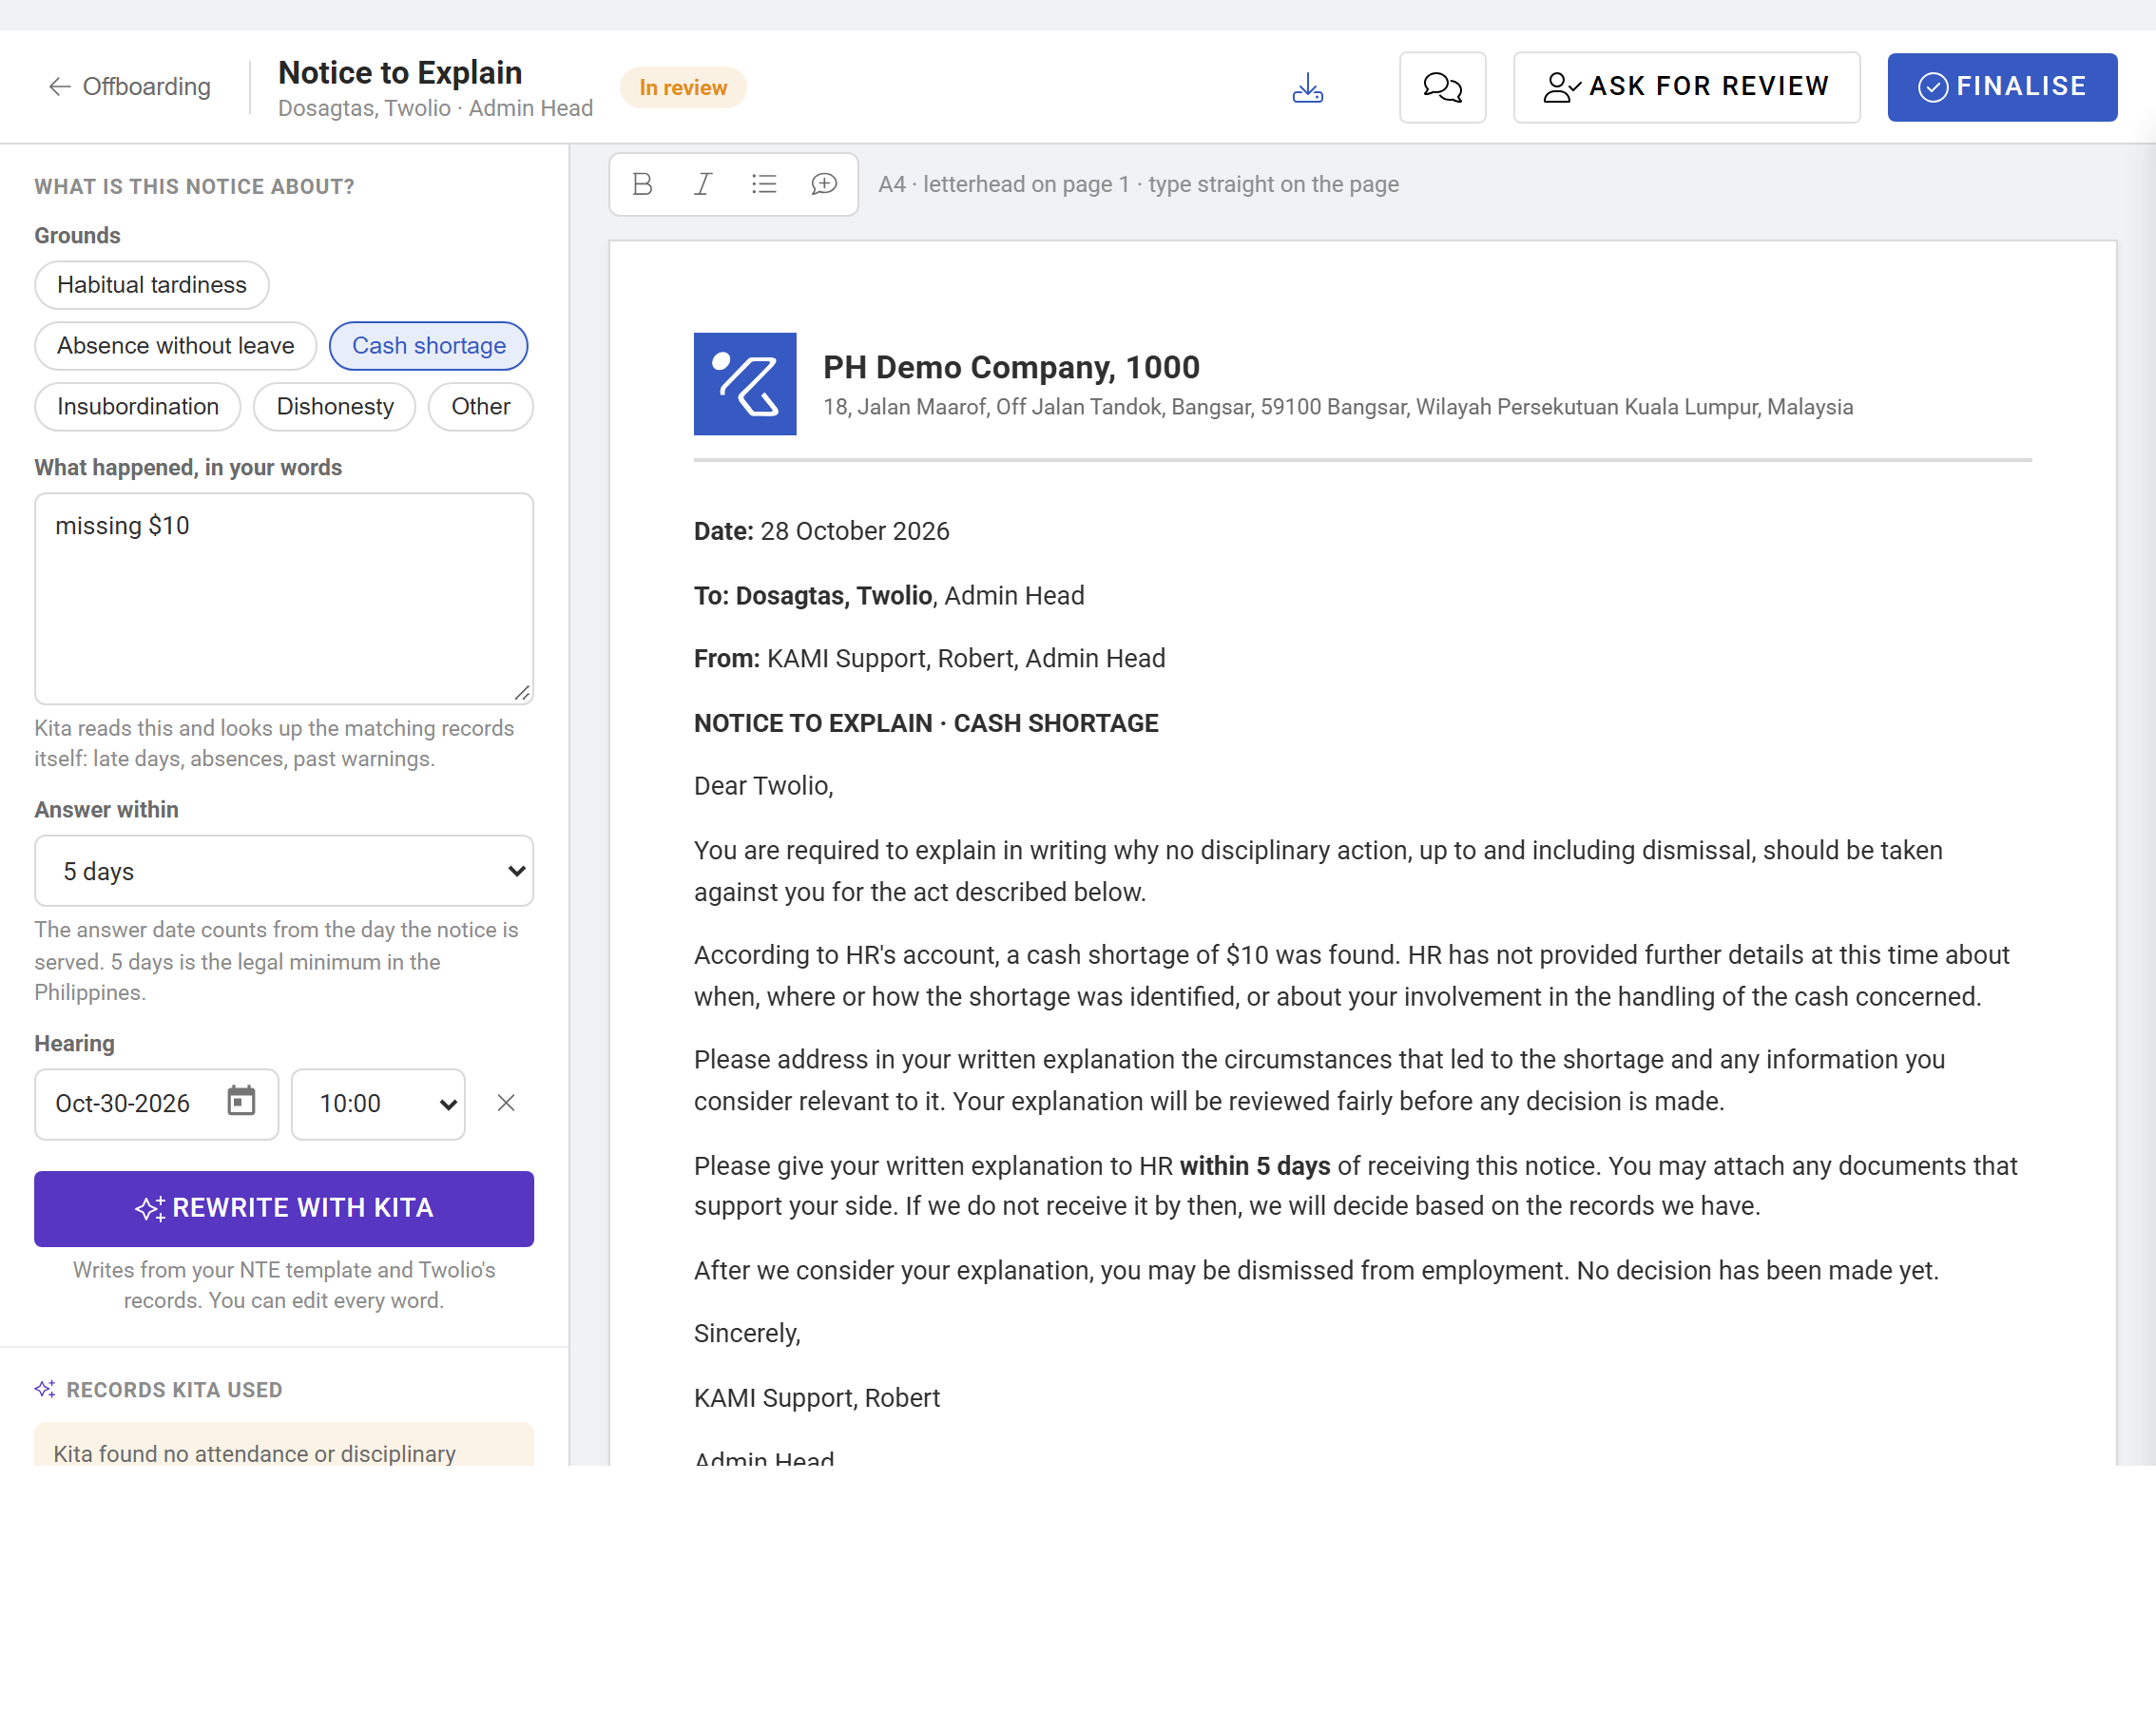Click the What happened text area
The height and width of the screenshot is (1711, 2156).
pyautogui.click(x=284, y=599)
